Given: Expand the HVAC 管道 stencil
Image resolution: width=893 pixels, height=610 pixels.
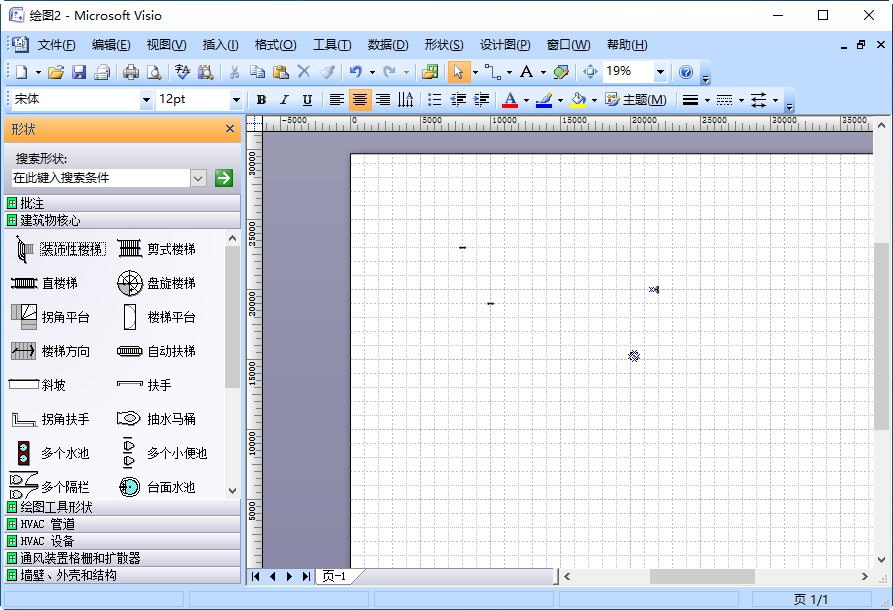Looking at the screenshot, I should 122,524.
